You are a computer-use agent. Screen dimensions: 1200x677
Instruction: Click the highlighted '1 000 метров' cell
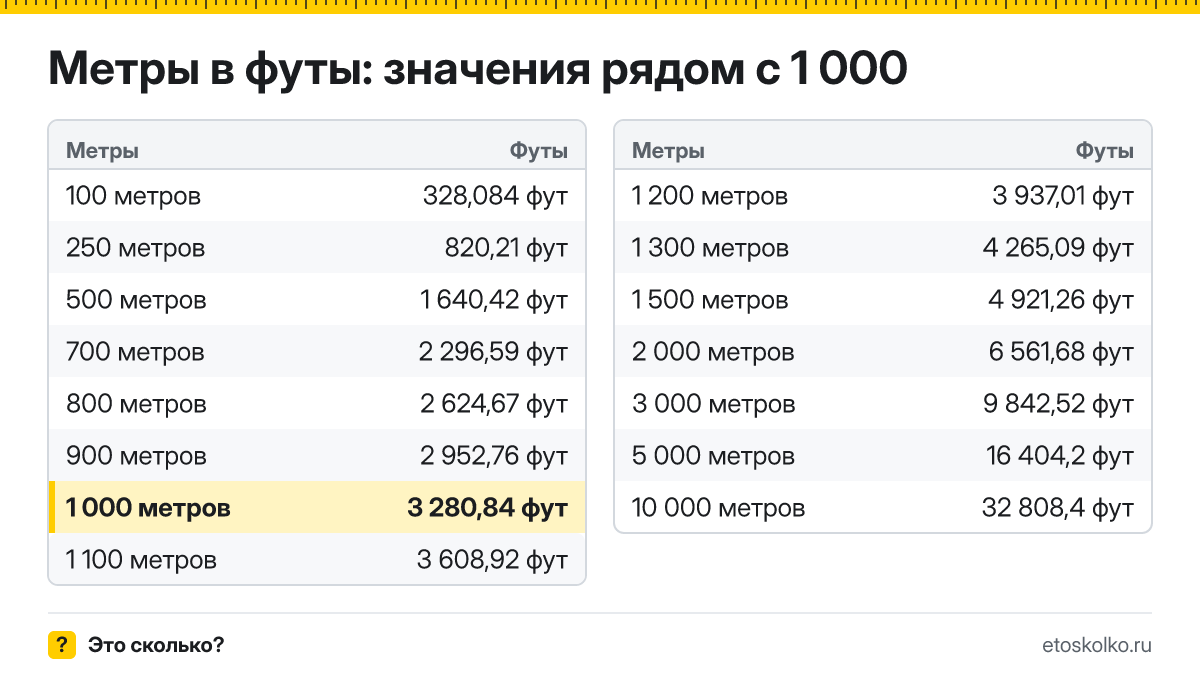pos(148,508)
